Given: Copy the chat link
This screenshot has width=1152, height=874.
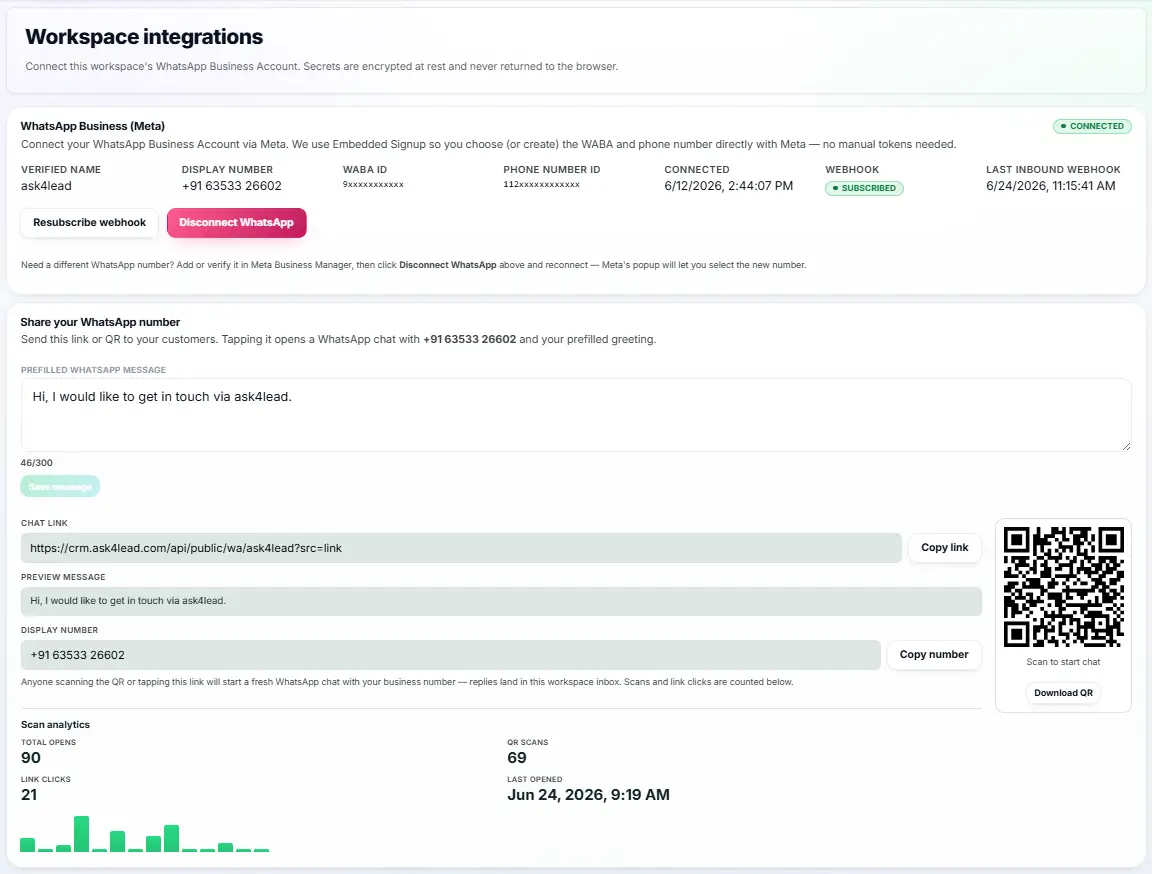Looking at the screenshot, I should (944, 548).
